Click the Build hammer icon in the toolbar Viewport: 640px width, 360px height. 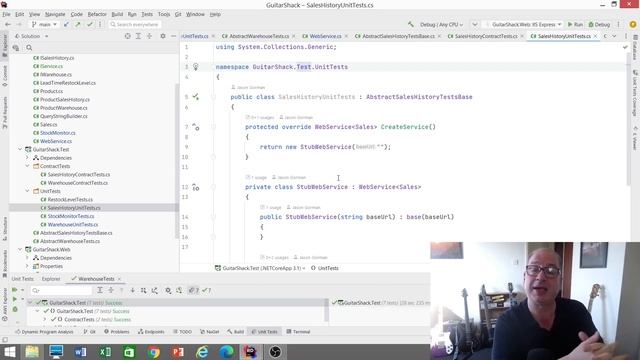pyautogui.click(x=411, y=24)
